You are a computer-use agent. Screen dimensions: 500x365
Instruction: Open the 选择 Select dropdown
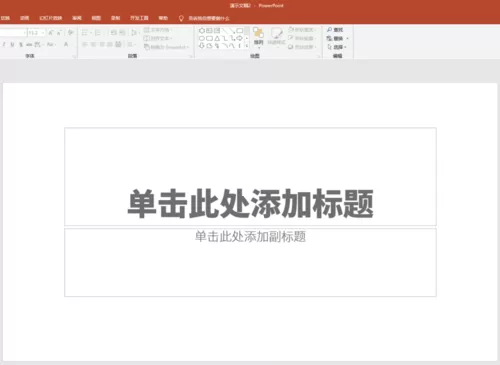[337, 47]
